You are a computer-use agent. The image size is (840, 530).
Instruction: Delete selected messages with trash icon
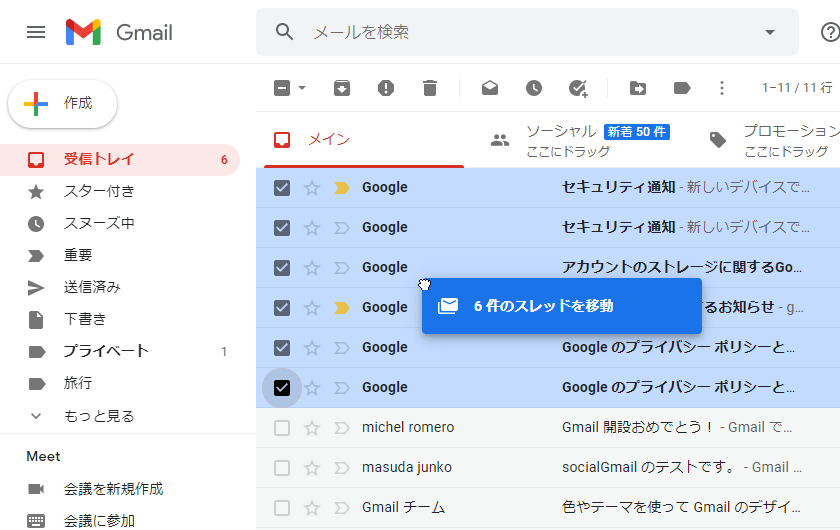click(x=430, y=88)
